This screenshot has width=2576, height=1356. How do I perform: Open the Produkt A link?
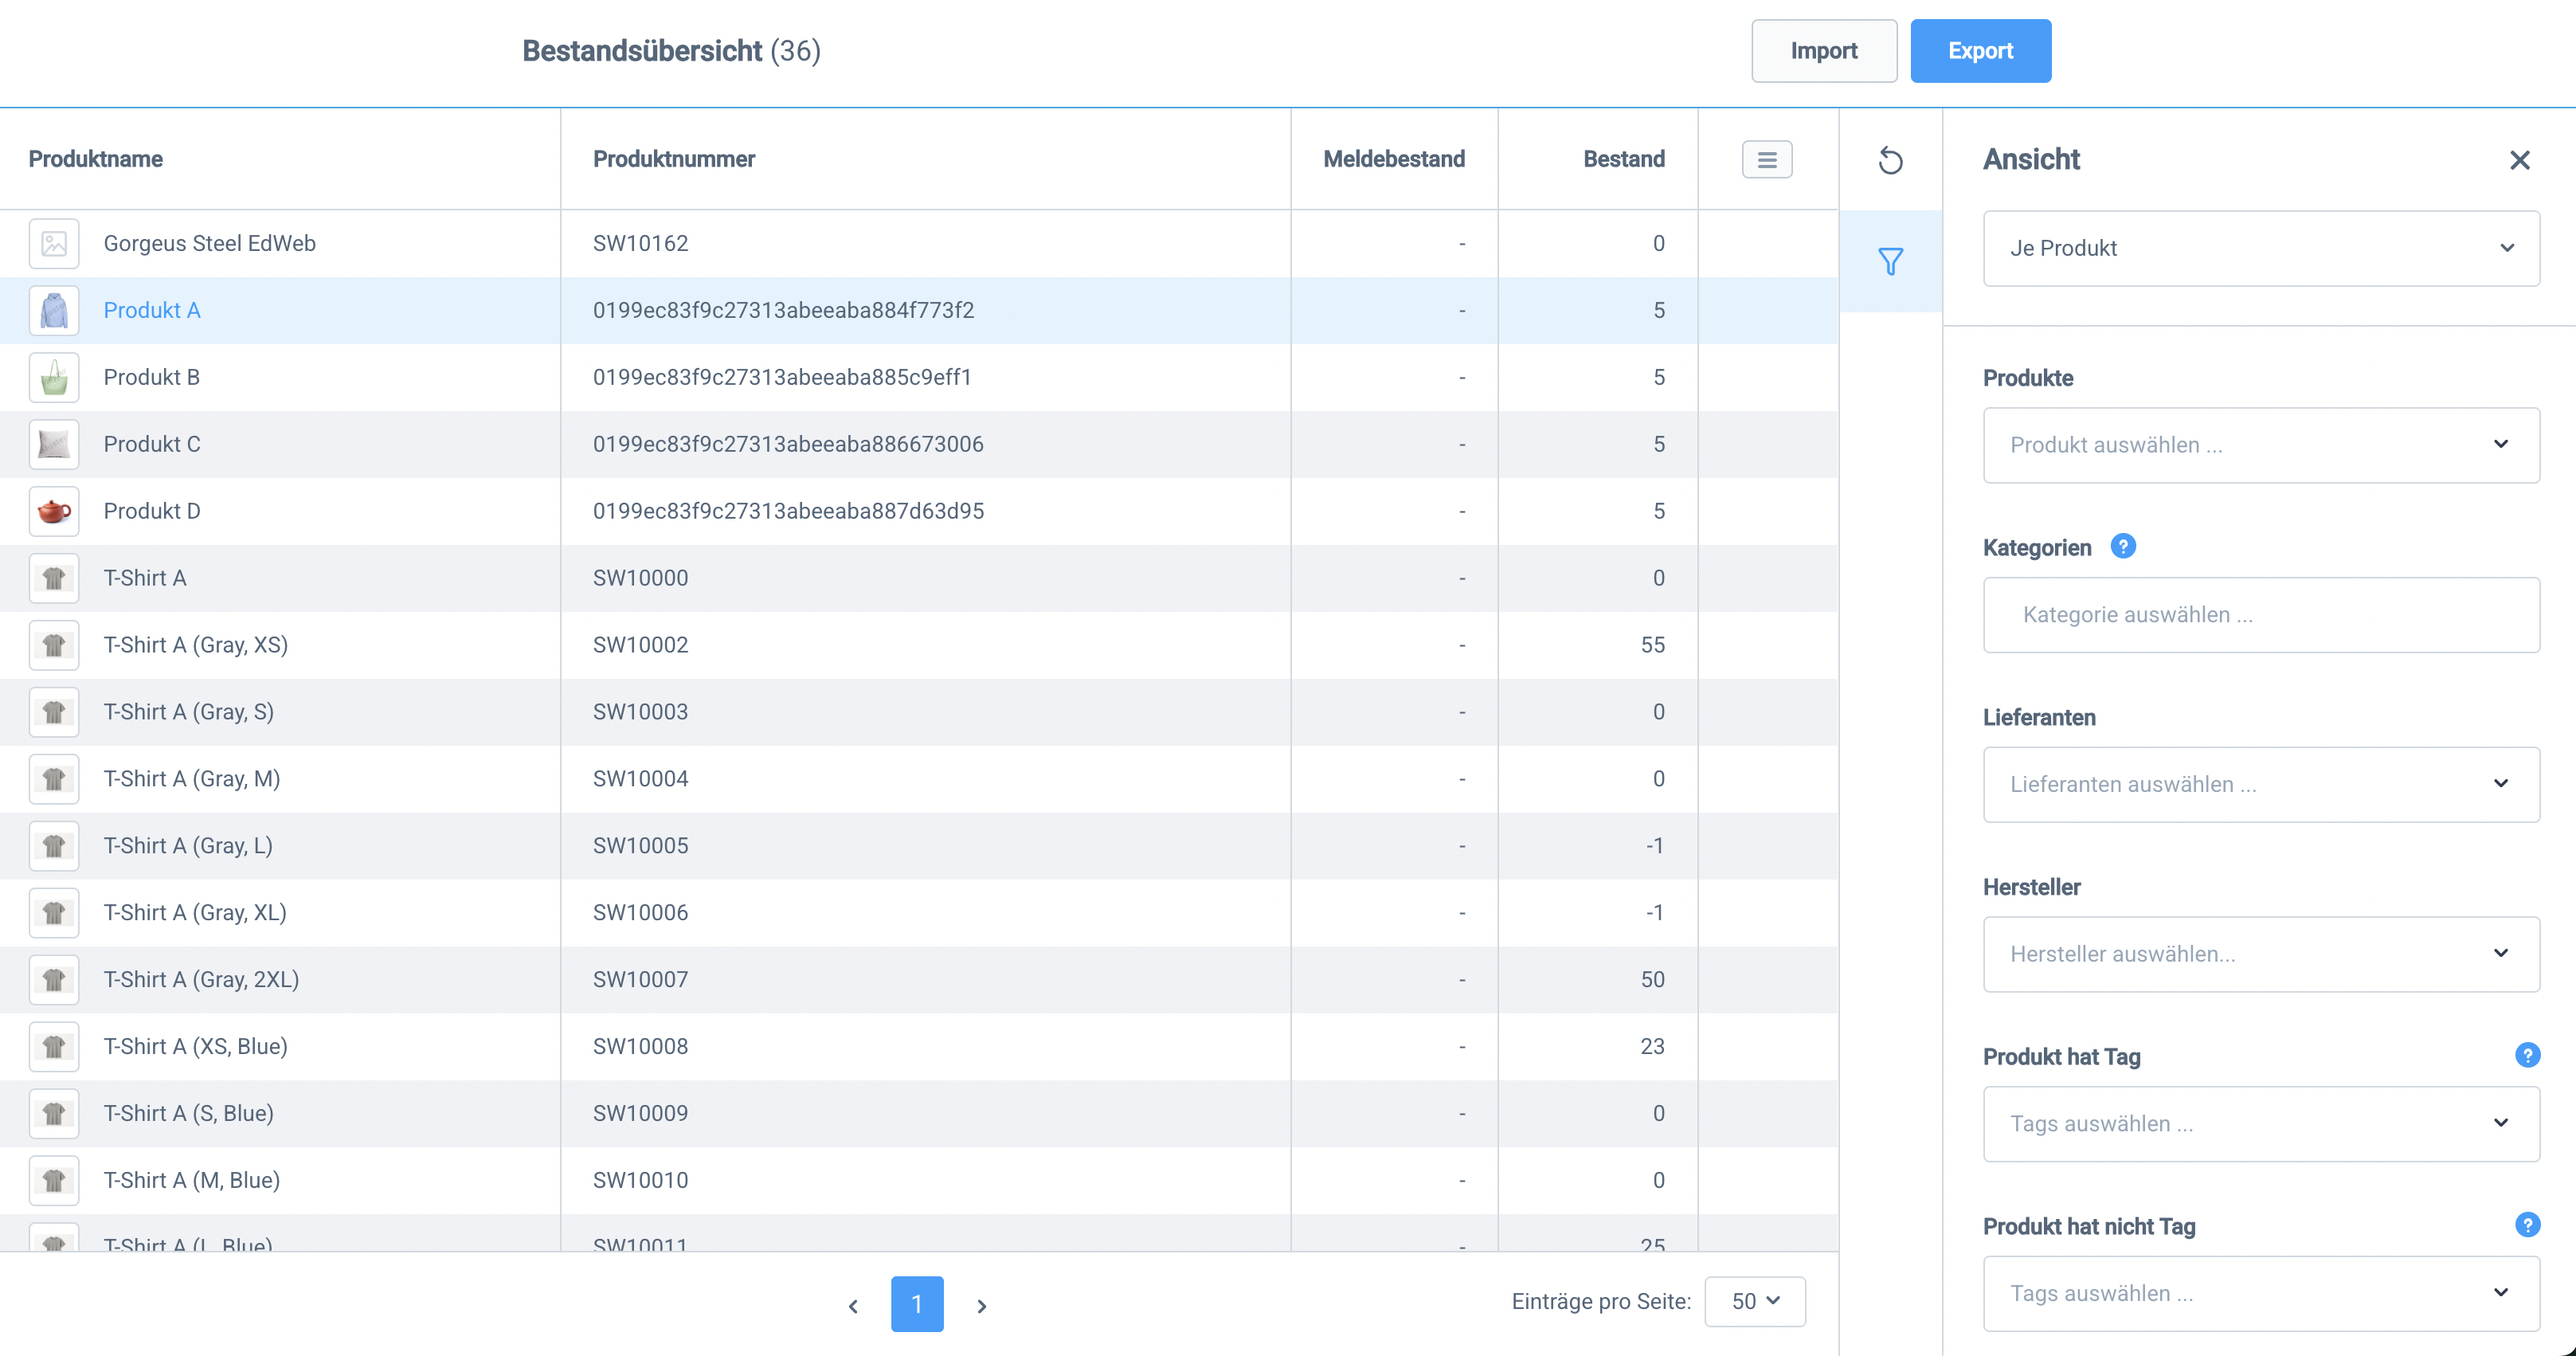pyautogui.click(x=152, y=310)
